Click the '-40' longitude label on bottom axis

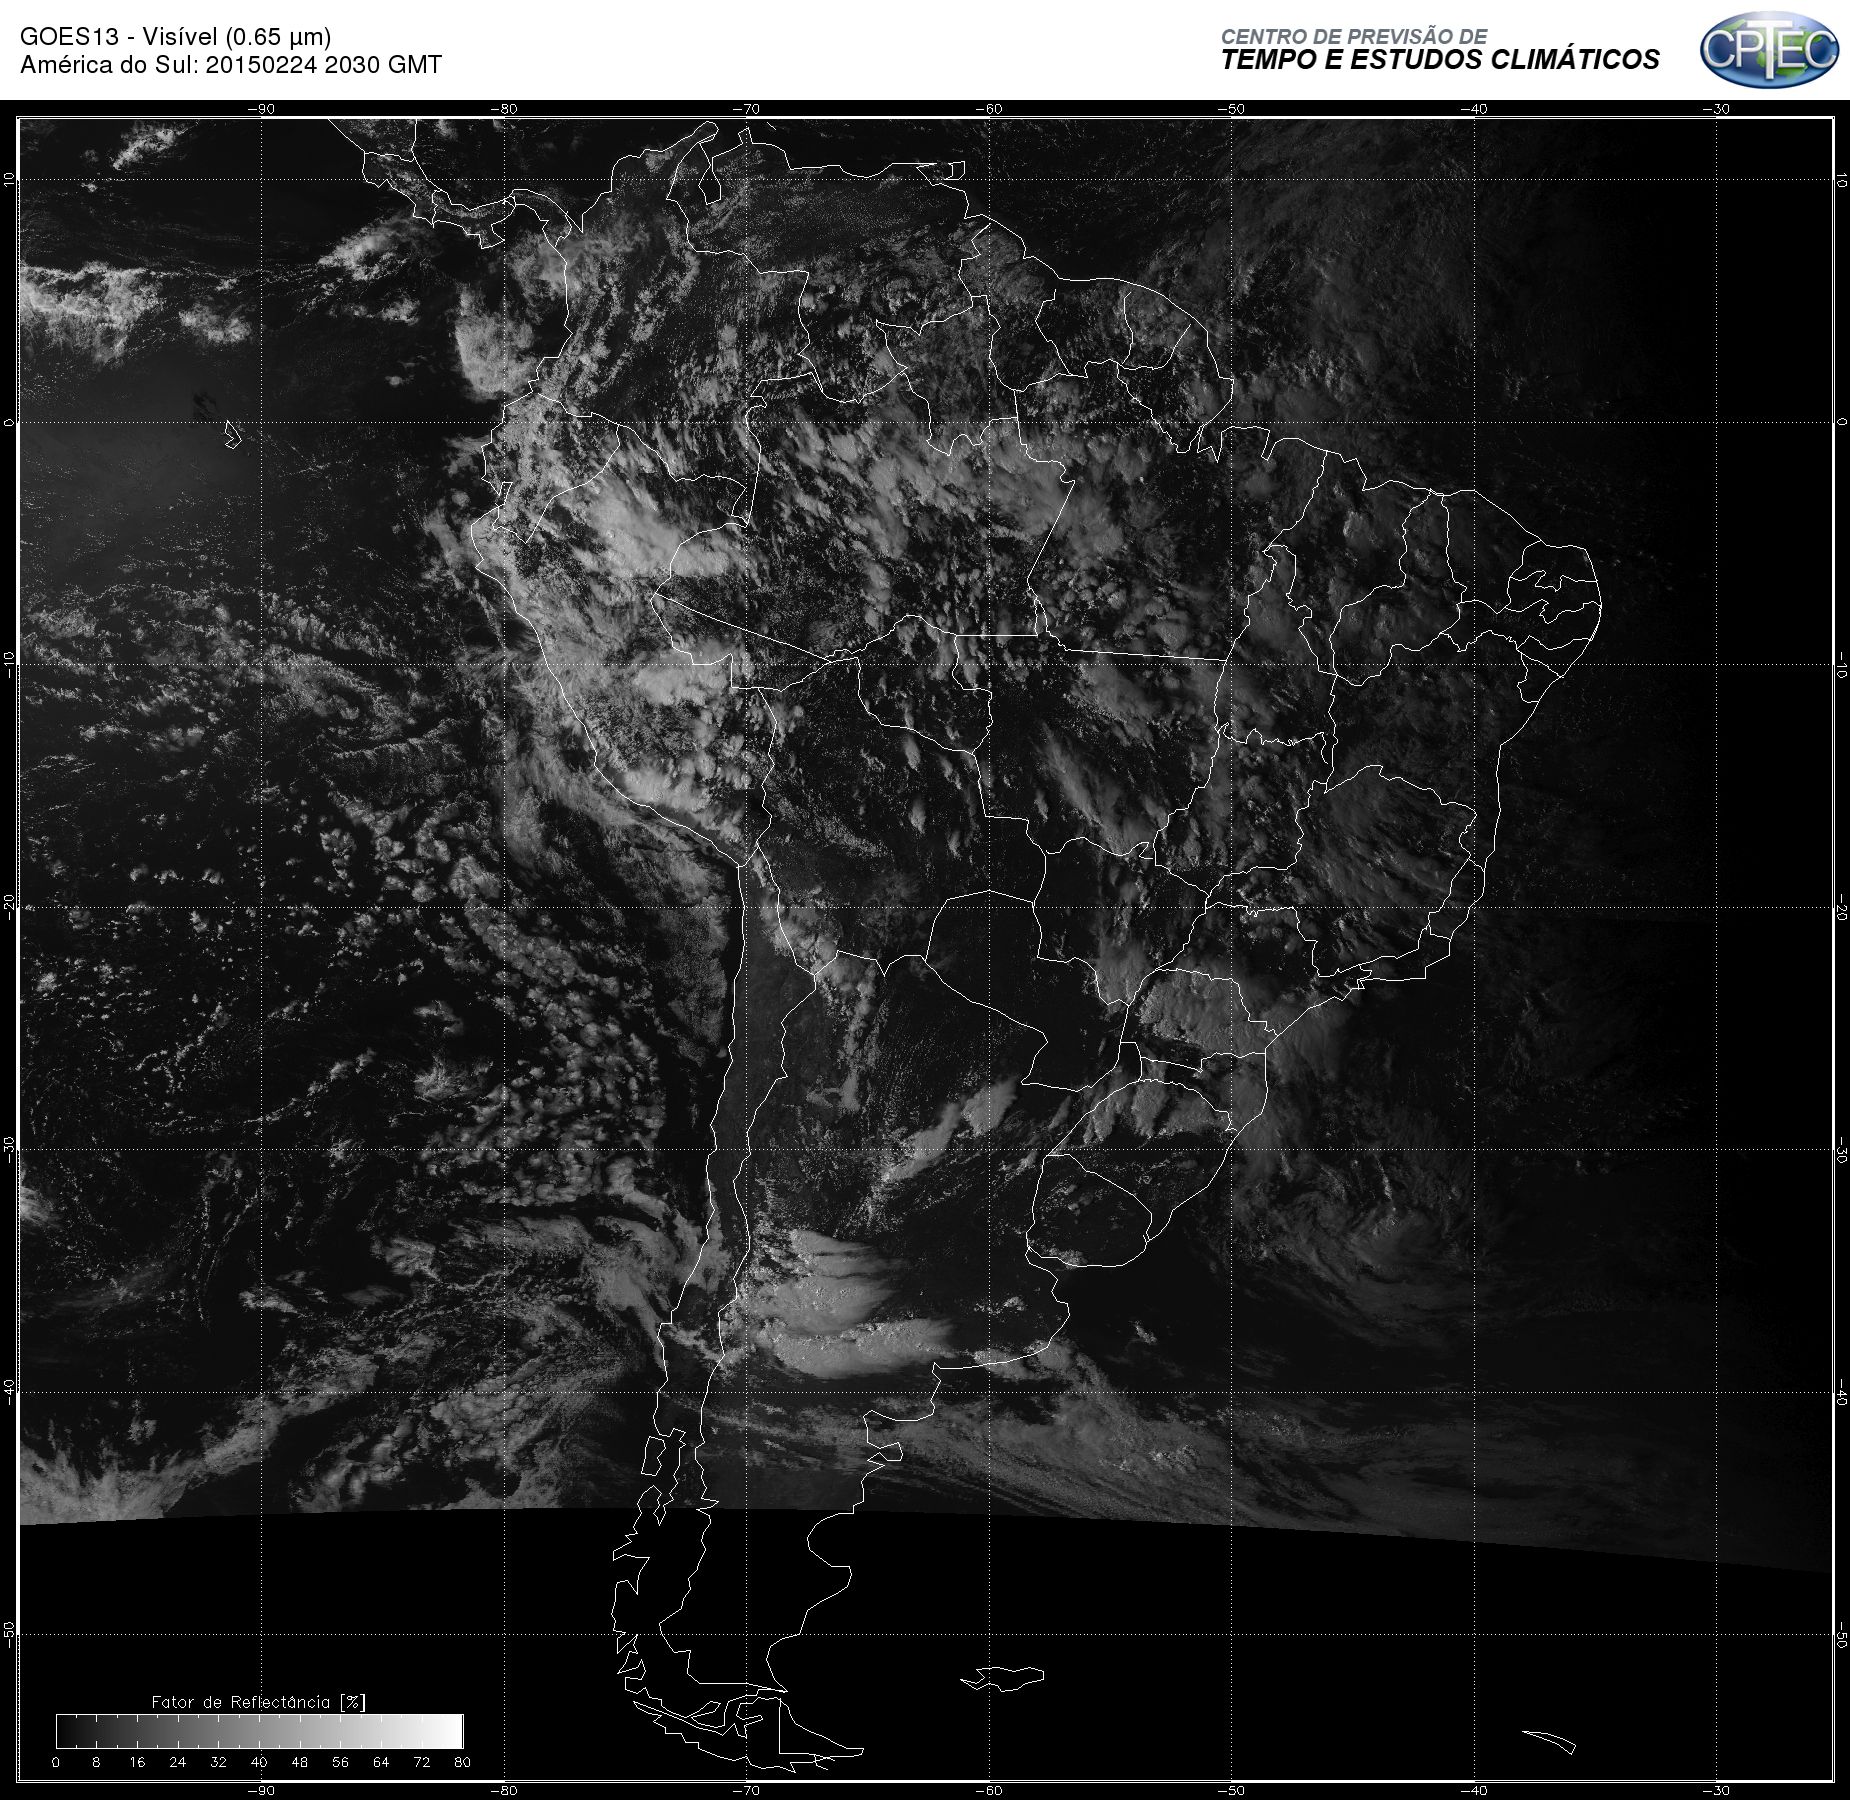point(1474,1790)
